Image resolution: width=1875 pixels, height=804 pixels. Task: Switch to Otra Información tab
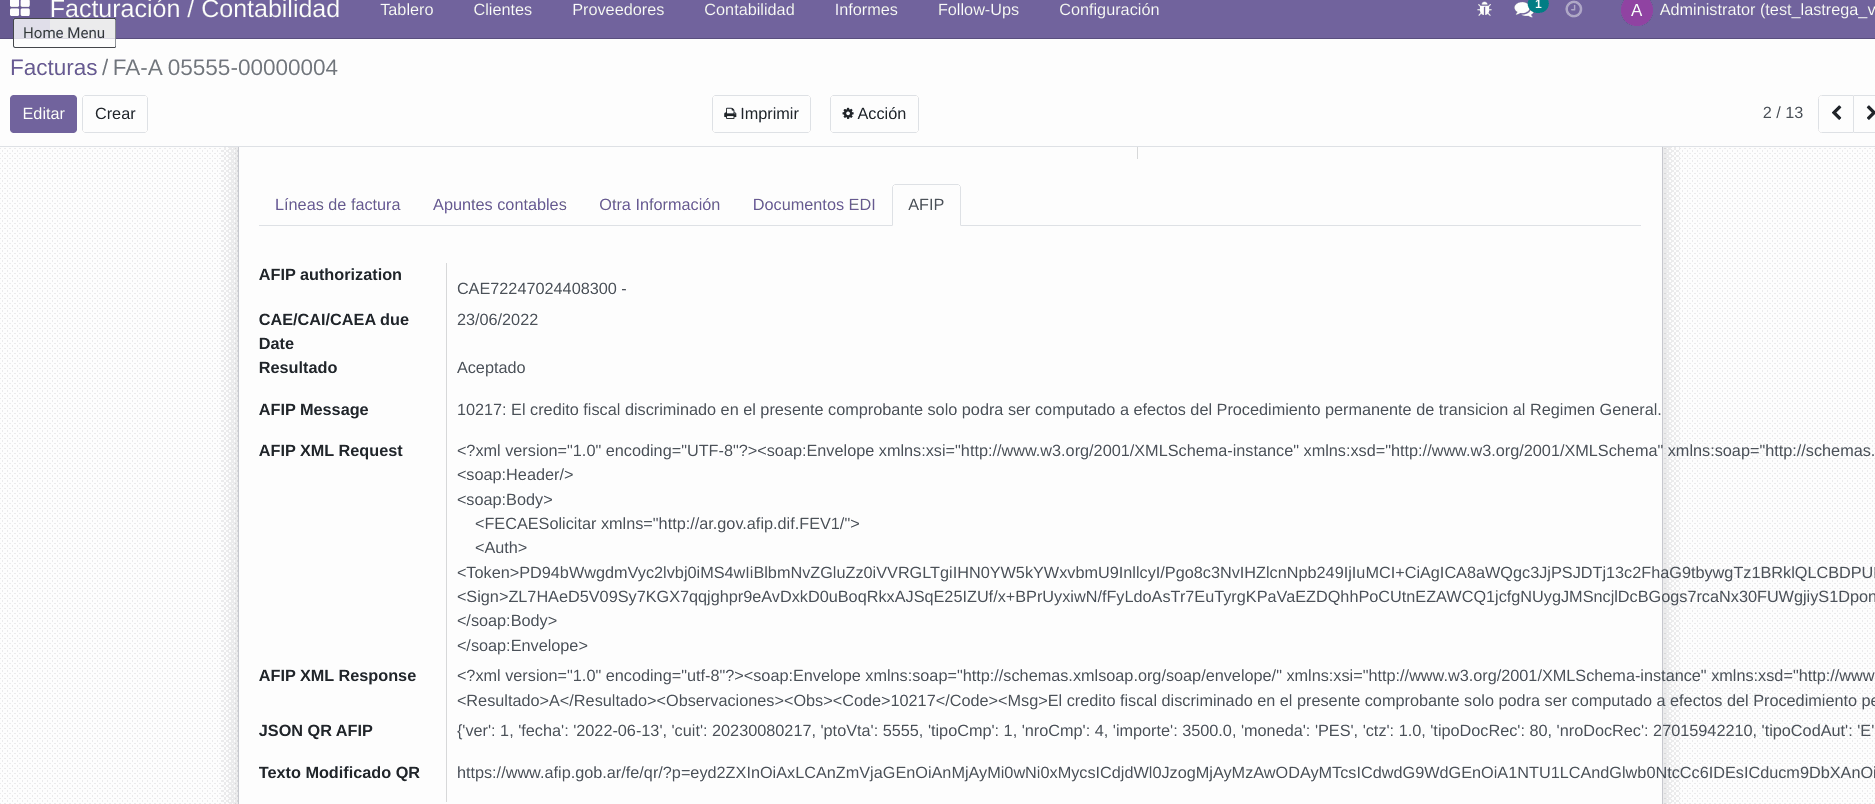[x=659, y=205]
